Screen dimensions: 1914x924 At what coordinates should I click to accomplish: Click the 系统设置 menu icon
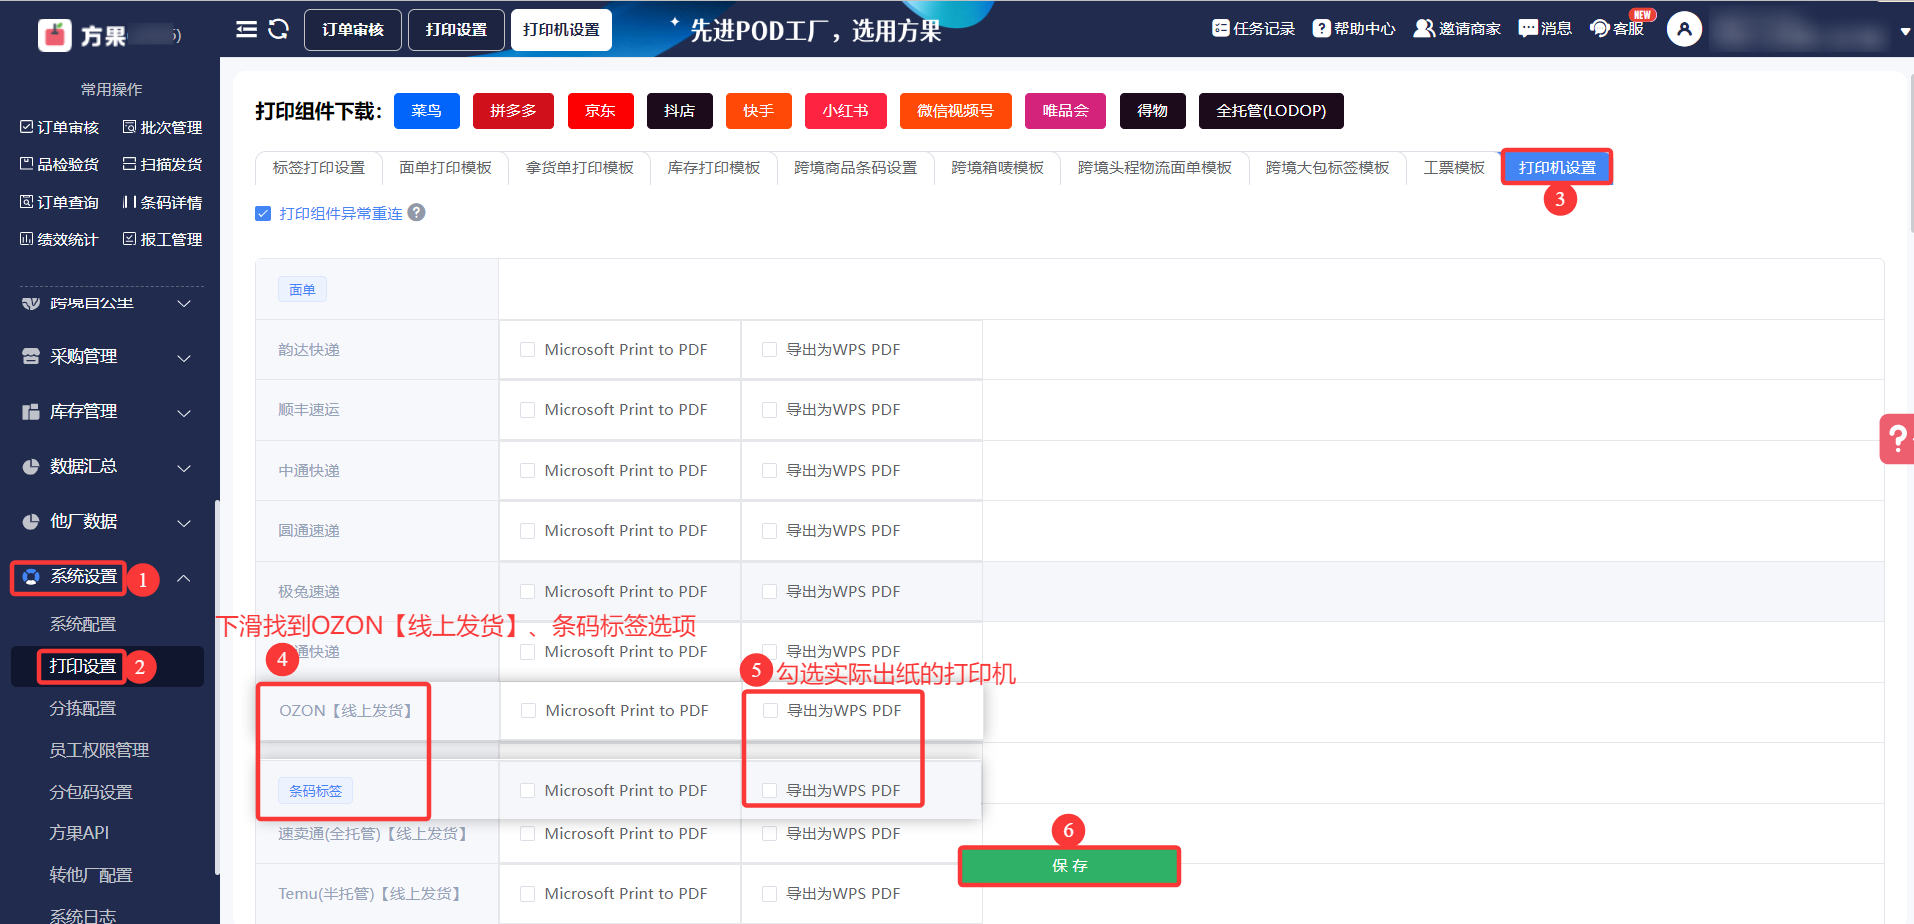click(x=31, y=577)
